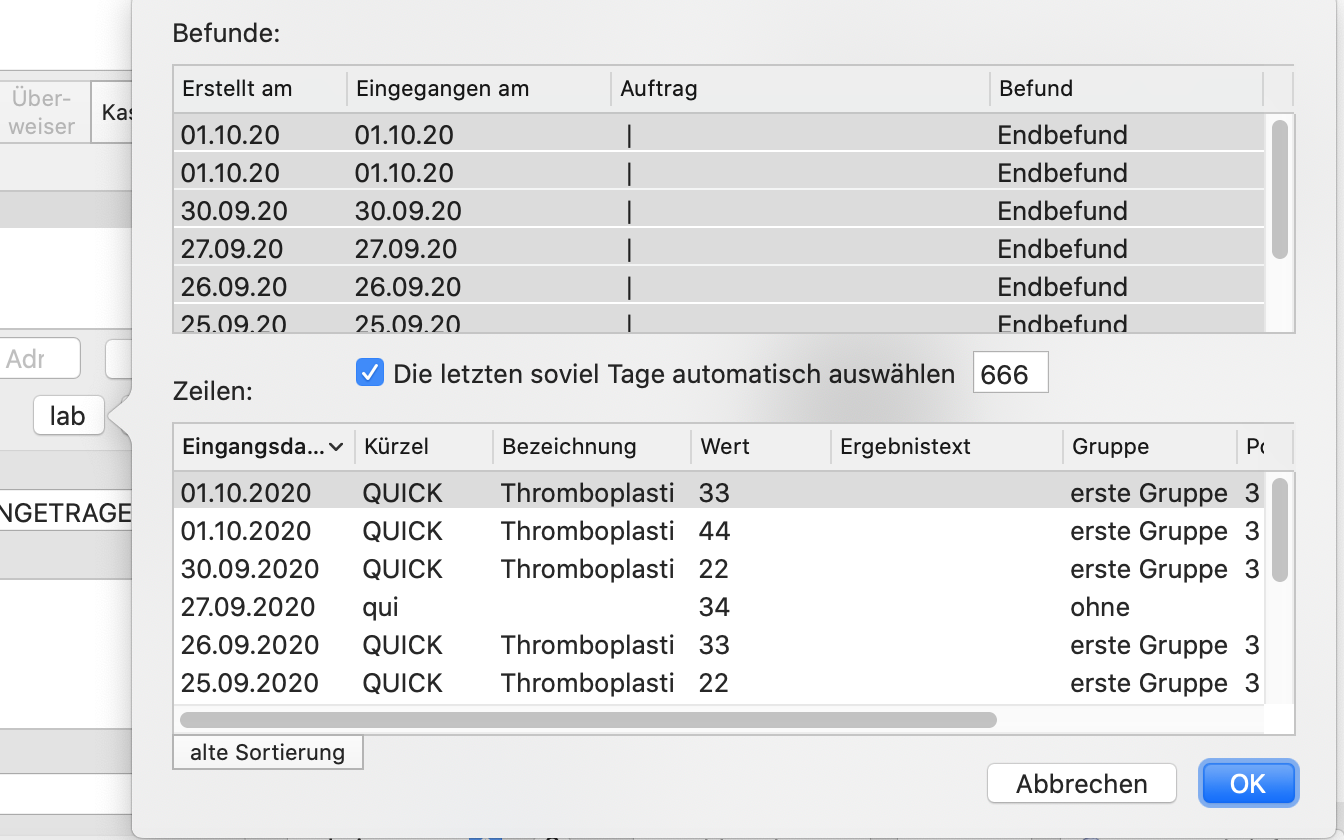Screen dimensions: 1344x840
Task: Click the 'alte Sortierung' button
Action: click(x=267, y=752)
